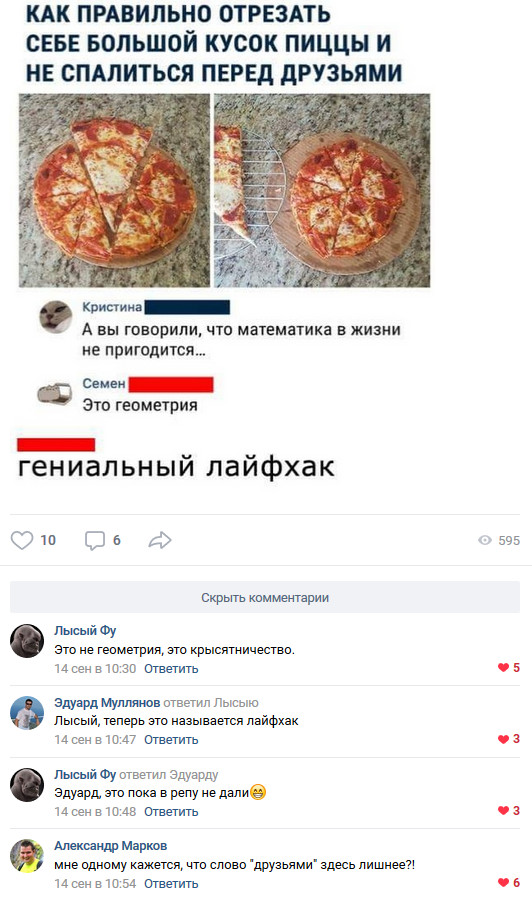Like Лысый Фу's крысятничество comment heart

click(504, 667)
